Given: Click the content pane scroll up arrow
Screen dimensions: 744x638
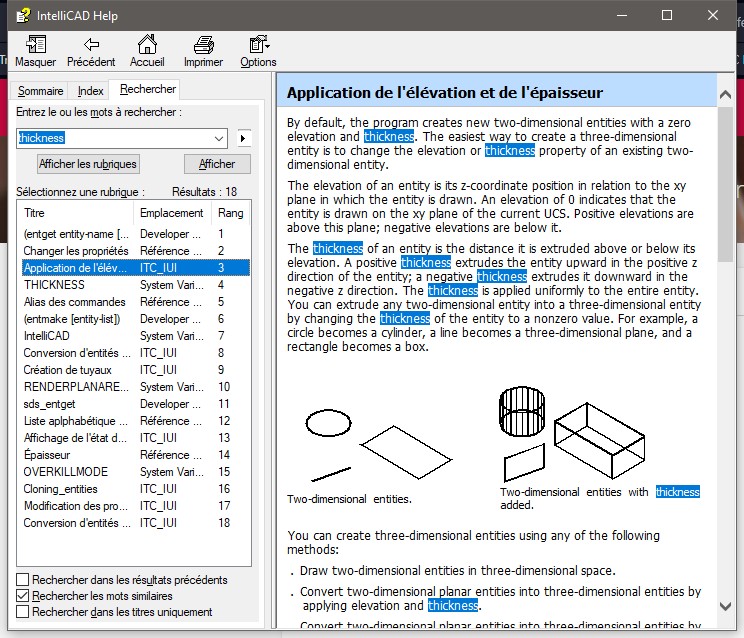Looking at the screenshot, I should 725,94.
